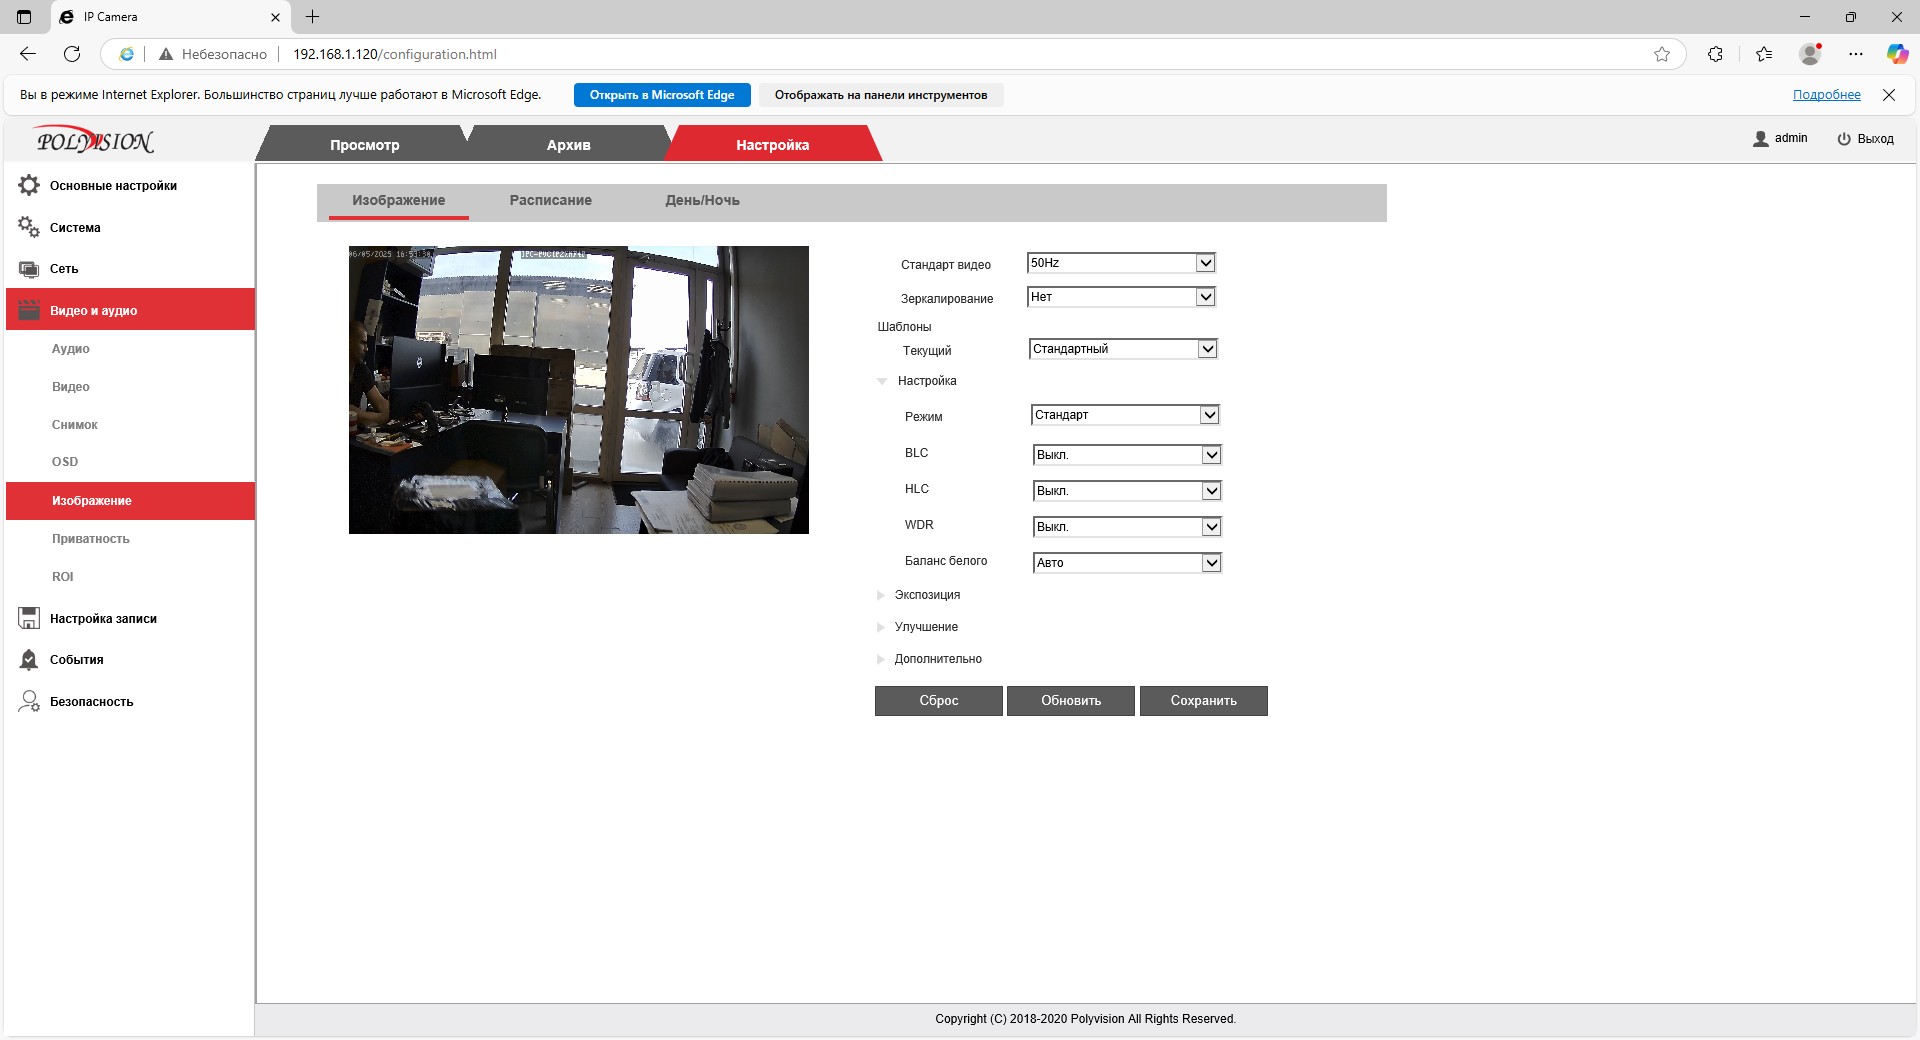Image resolution: width=1920 pixels, height=1040 pixels.
Task: Select Изображение in the sidebar
Action: coord(130,501)
